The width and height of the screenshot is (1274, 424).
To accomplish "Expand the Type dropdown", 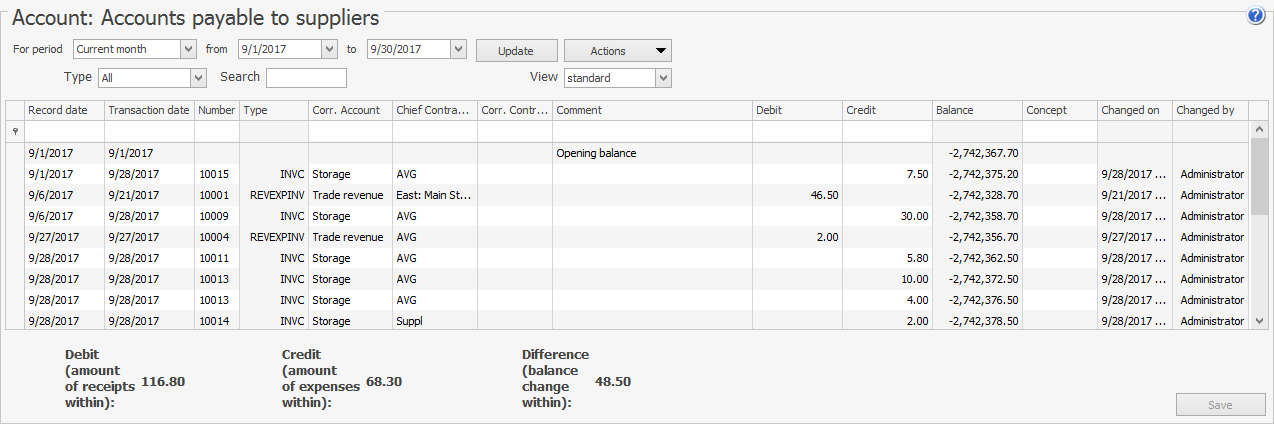I will pos(198,78).
